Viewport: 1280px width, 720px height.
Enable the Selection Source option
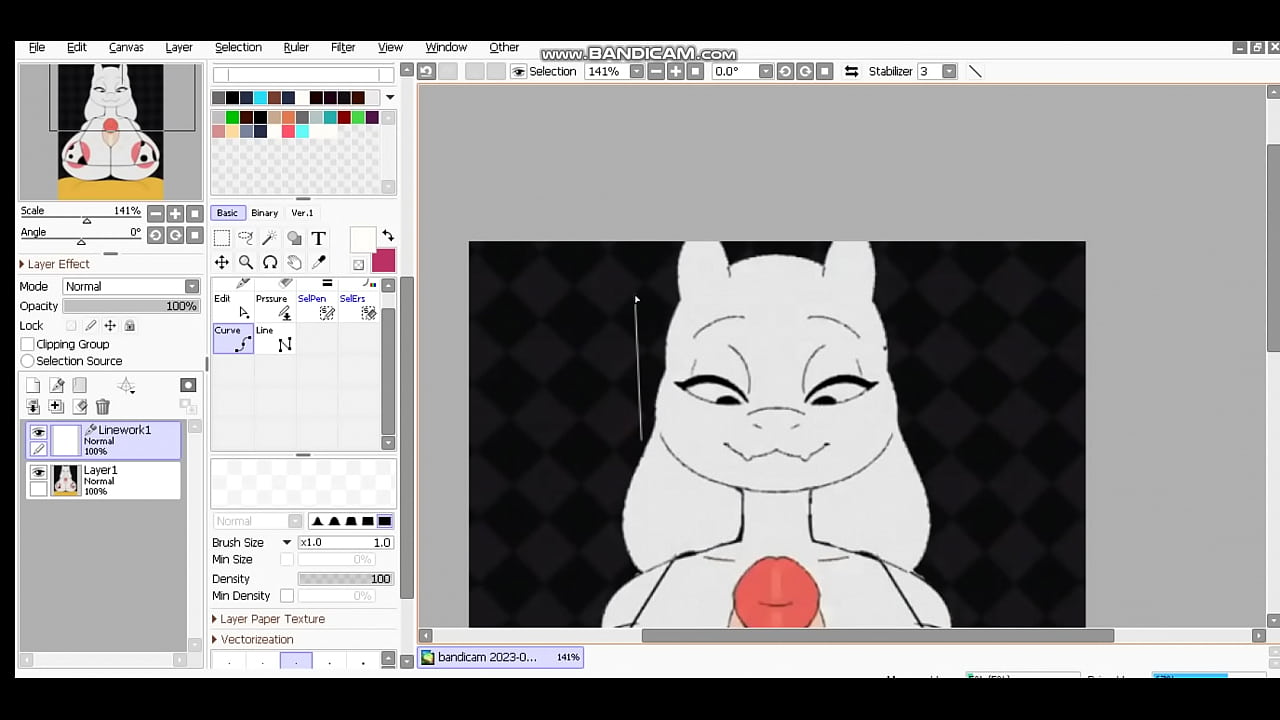click(28, 361)
